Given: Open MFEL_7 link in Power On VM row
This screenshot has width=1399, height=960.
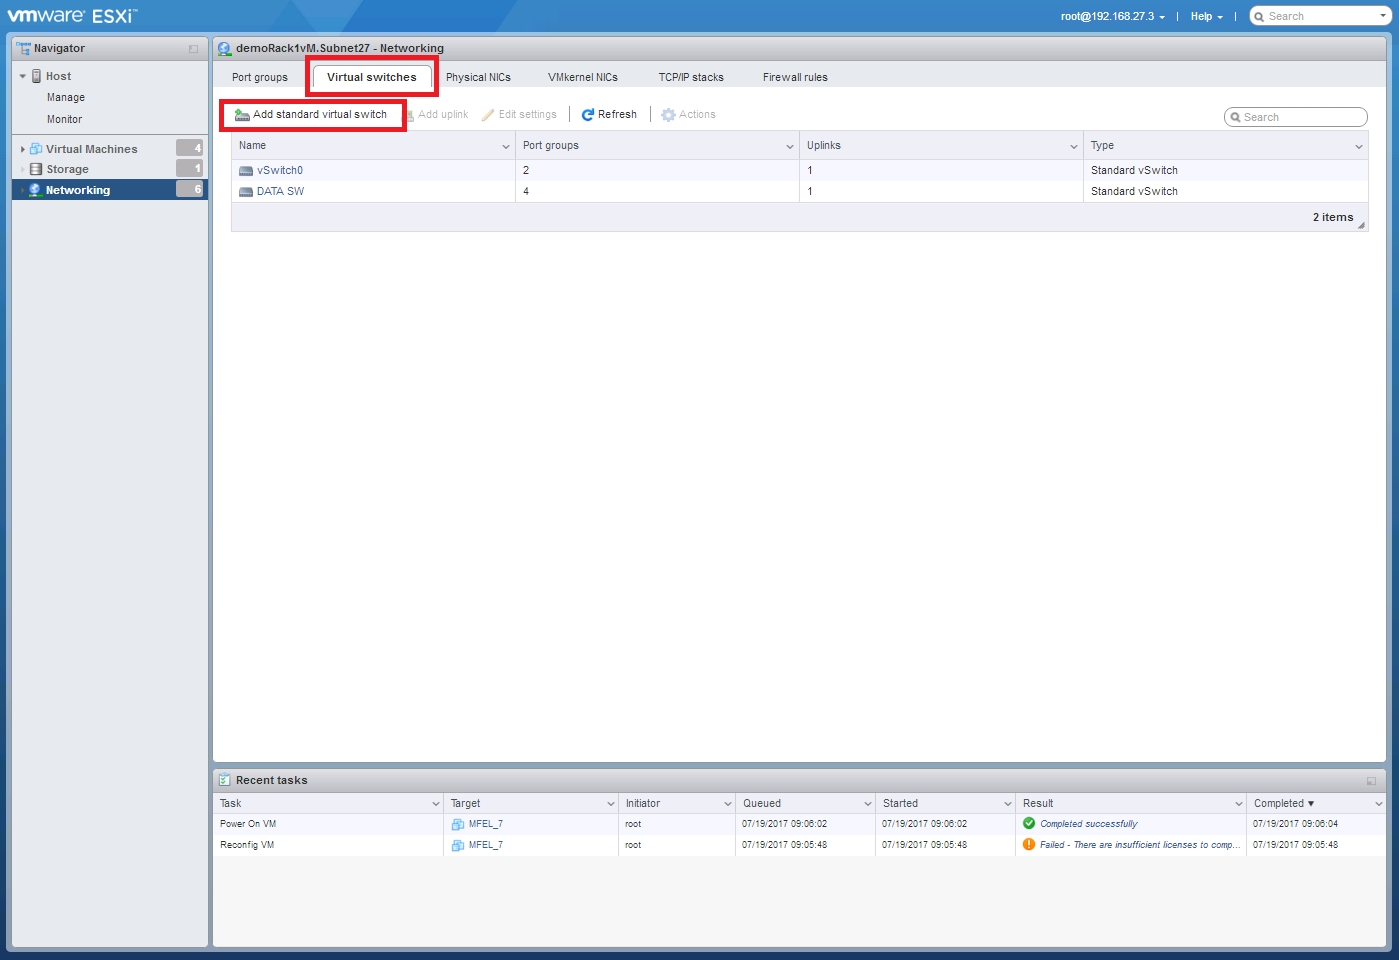Looking at the screenshot, I should click(486, 825).
